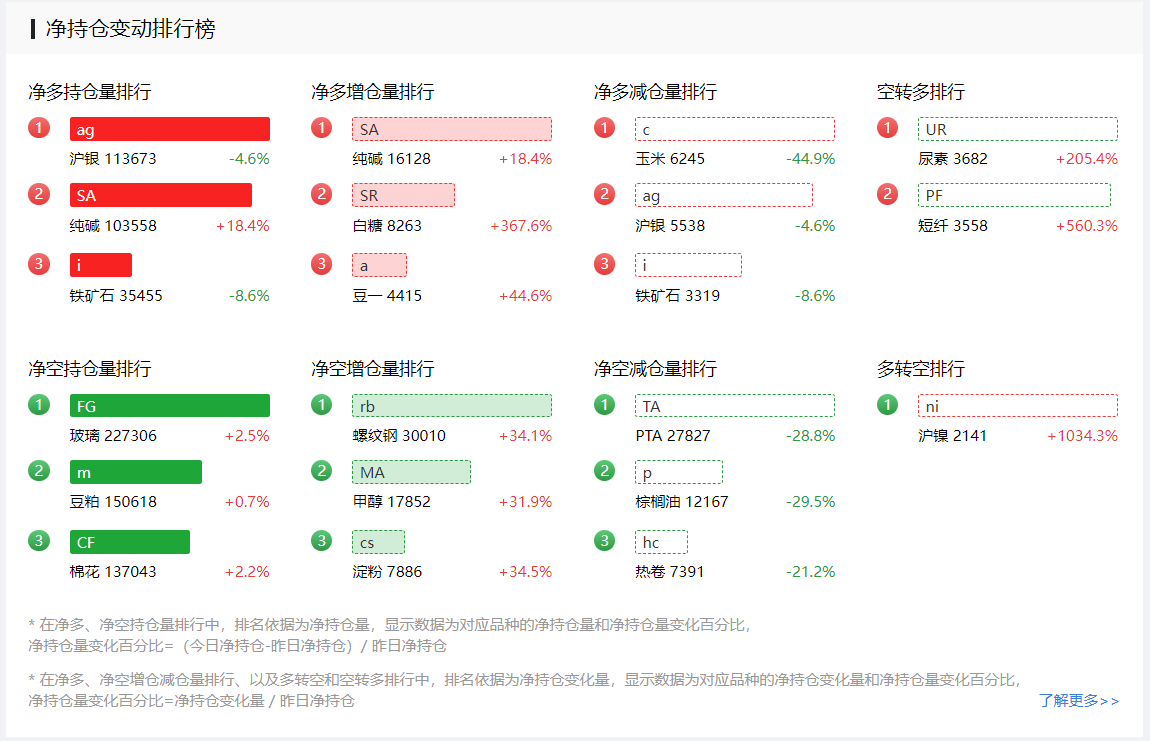Select the PF bar for 短纤
The width and height of the screenshot is (1150, 741).
(x=1014, y=195)
